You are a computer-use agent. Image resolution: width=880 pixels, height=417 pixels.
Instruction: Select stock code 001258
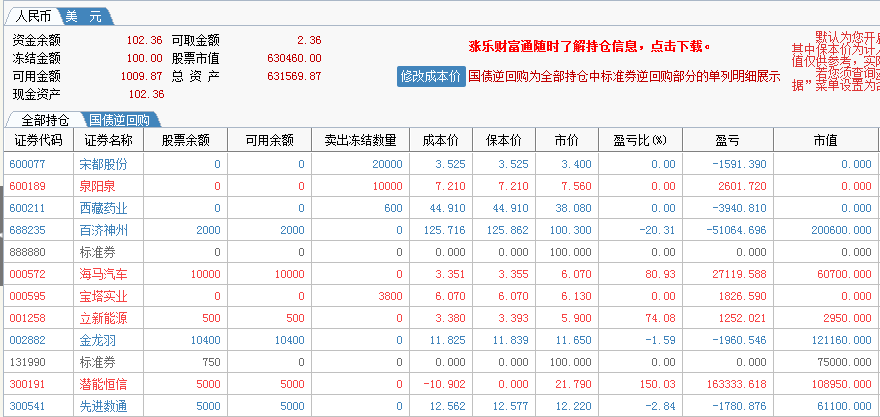pyautogui.click(x=28, y=318)
